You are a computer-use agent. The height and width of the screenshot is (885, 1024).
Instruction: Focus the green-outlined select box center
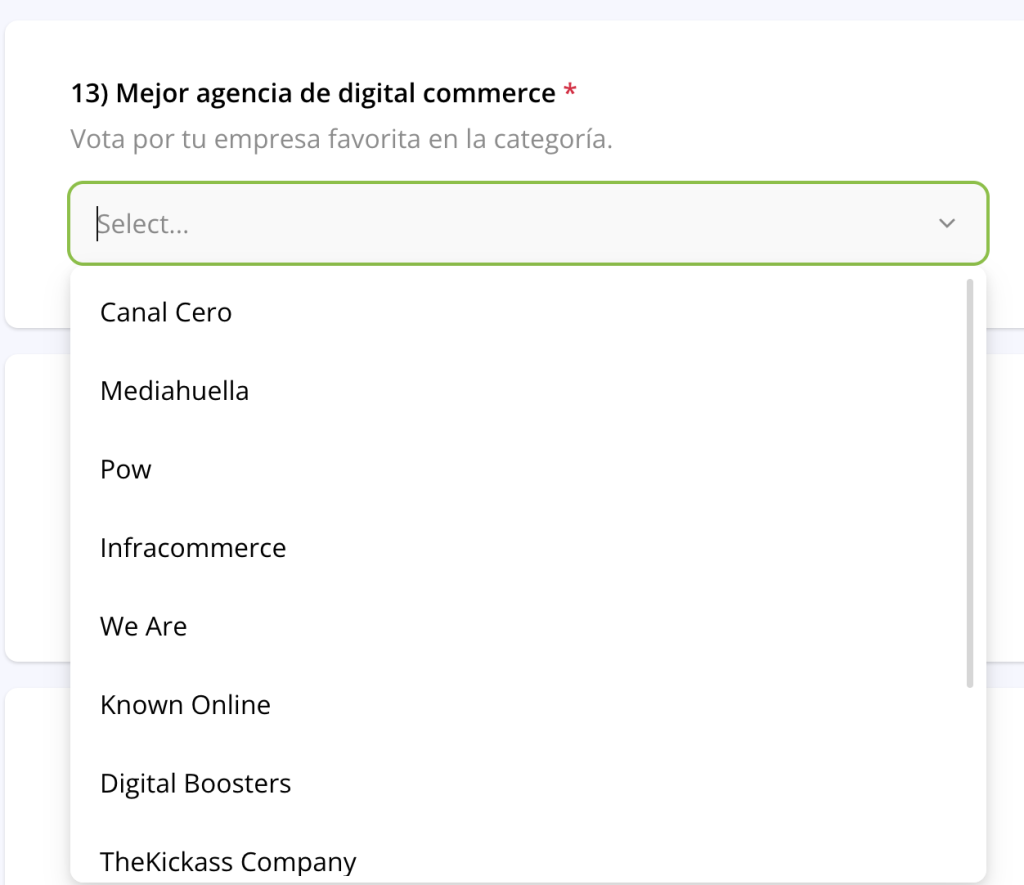coord(528,224)
